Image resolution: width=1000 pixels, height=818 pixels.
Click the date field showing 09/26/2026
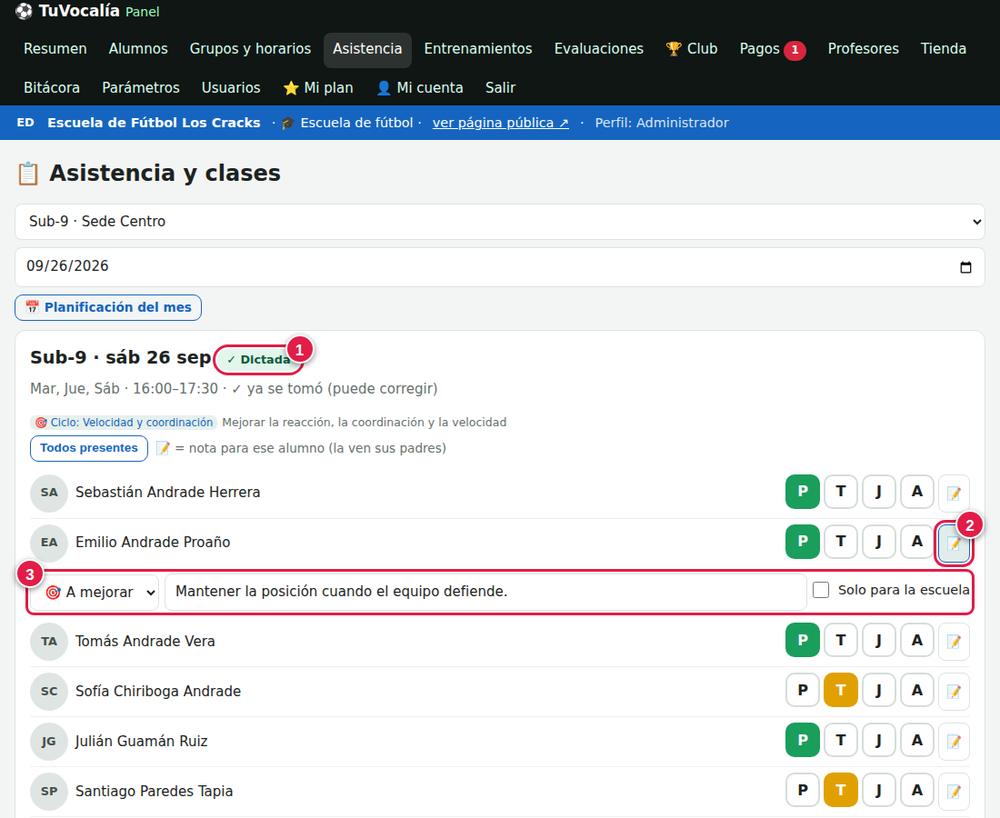pyautogui.click(x=500, y=267)
